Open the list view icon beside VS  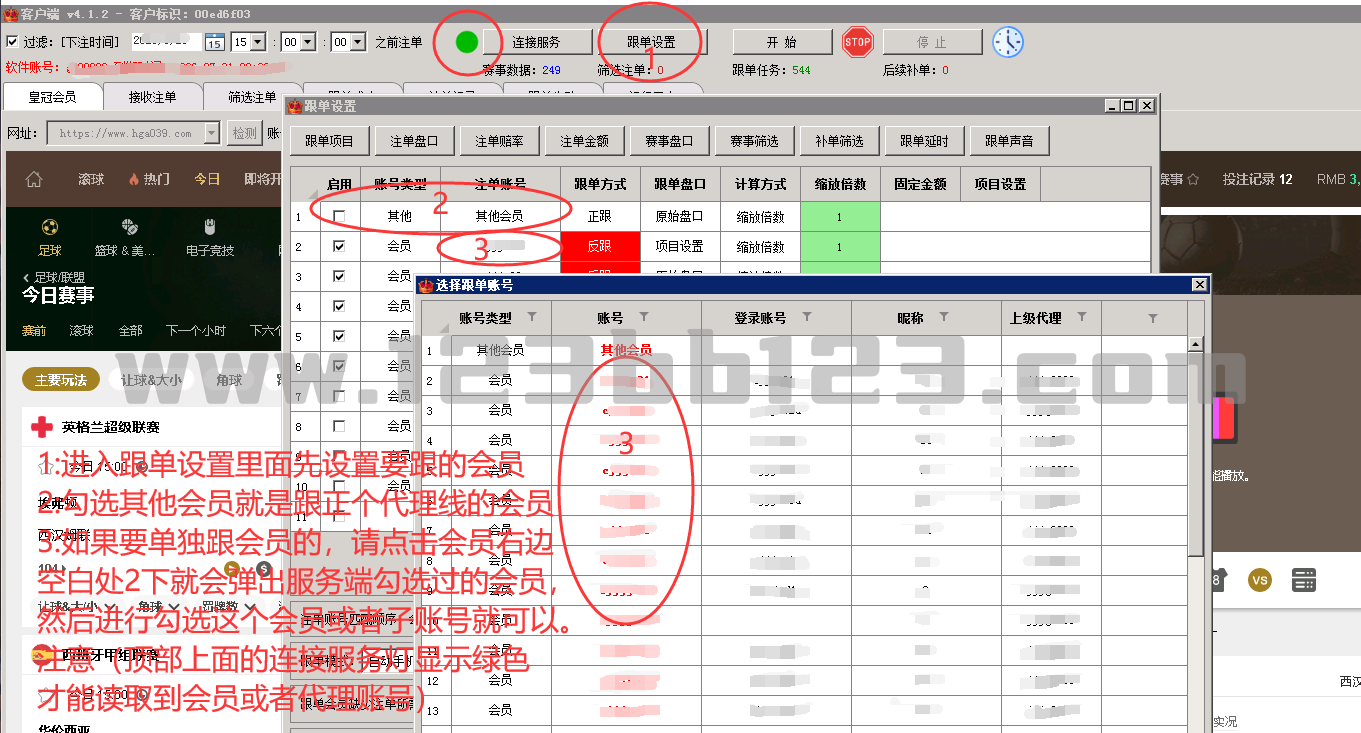pos(1303,580)
